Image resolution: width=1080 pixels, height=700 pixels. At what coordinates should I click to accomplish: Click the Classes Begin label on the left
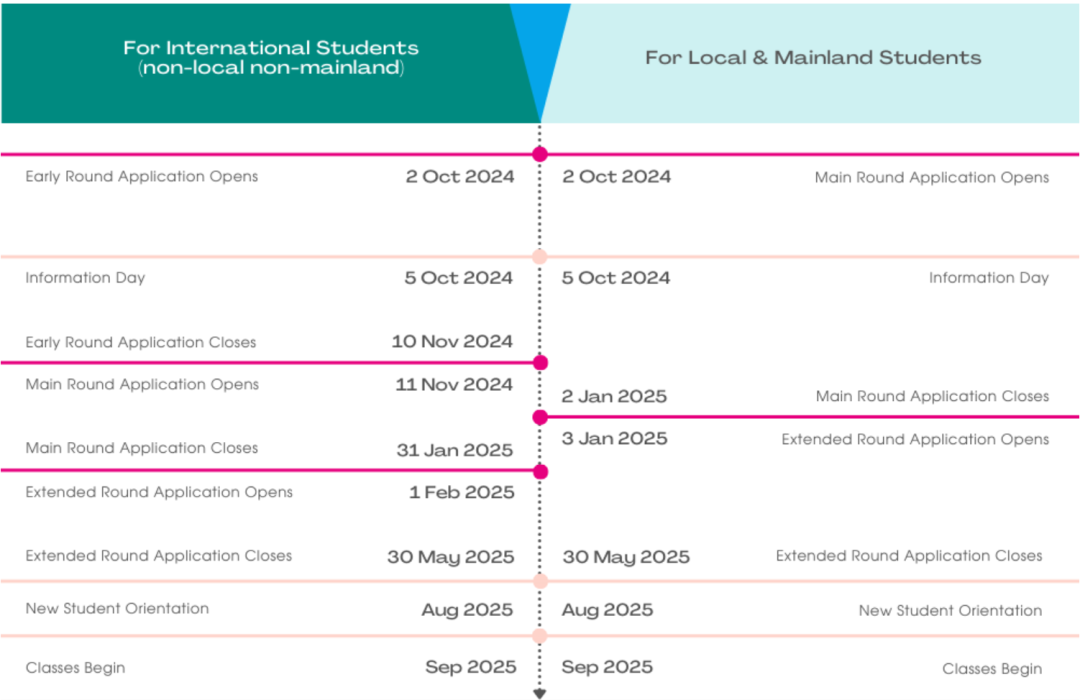tap(76, 668)
